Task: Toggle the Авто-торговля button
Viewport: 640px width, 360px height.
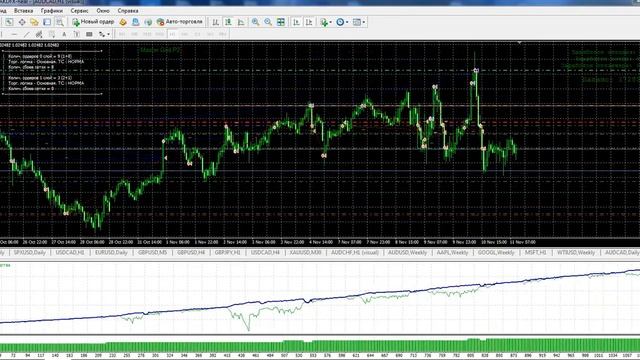Action: [180, 22]
